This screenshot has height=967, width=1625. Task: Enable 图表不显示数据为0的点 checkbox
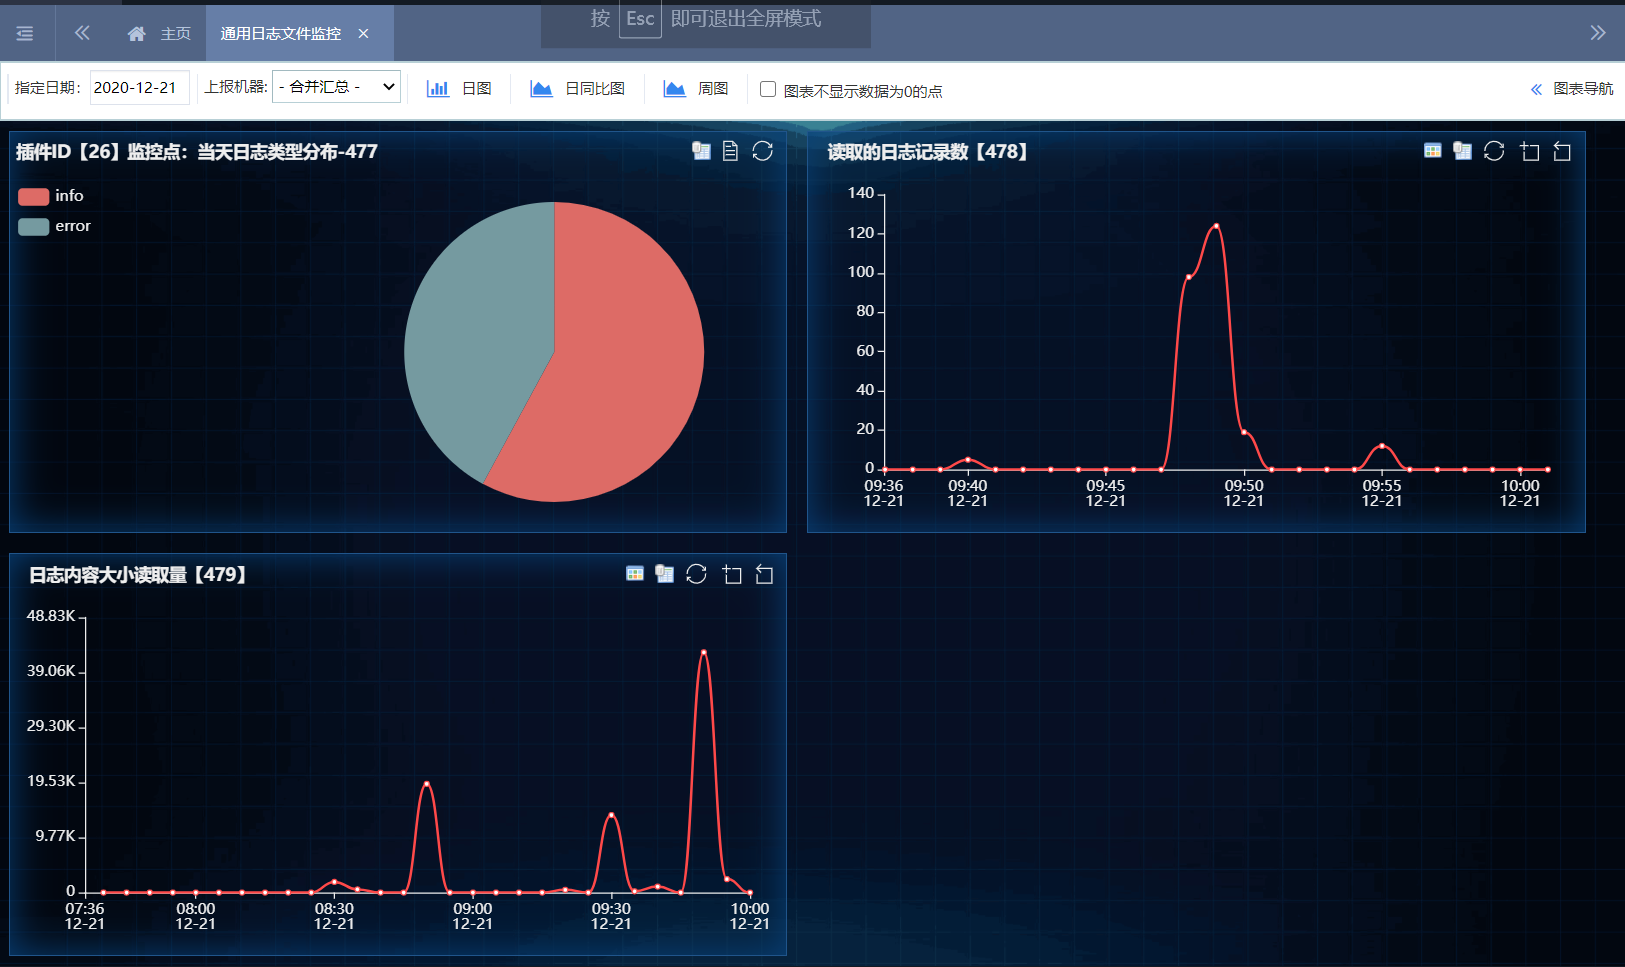click(x=768, y=90)
